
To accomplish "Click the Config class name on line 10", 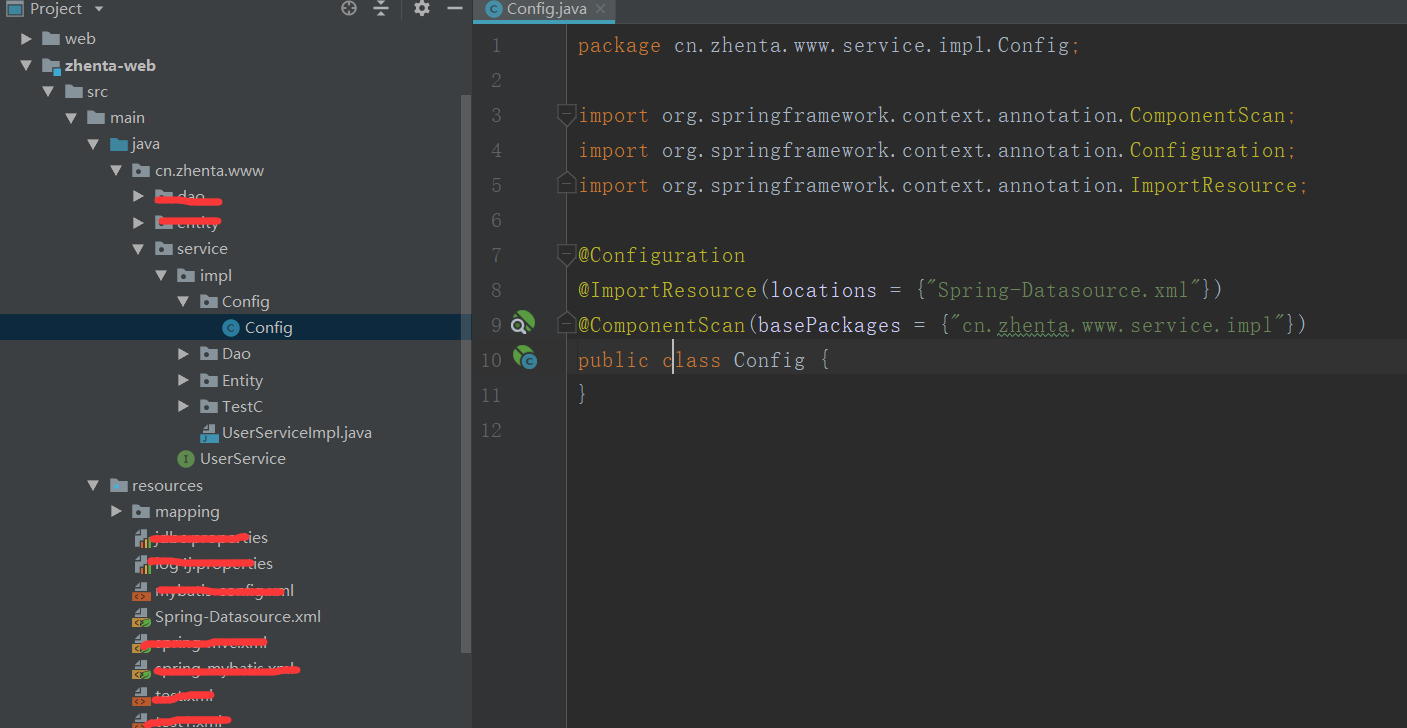I will coord(769,360).
